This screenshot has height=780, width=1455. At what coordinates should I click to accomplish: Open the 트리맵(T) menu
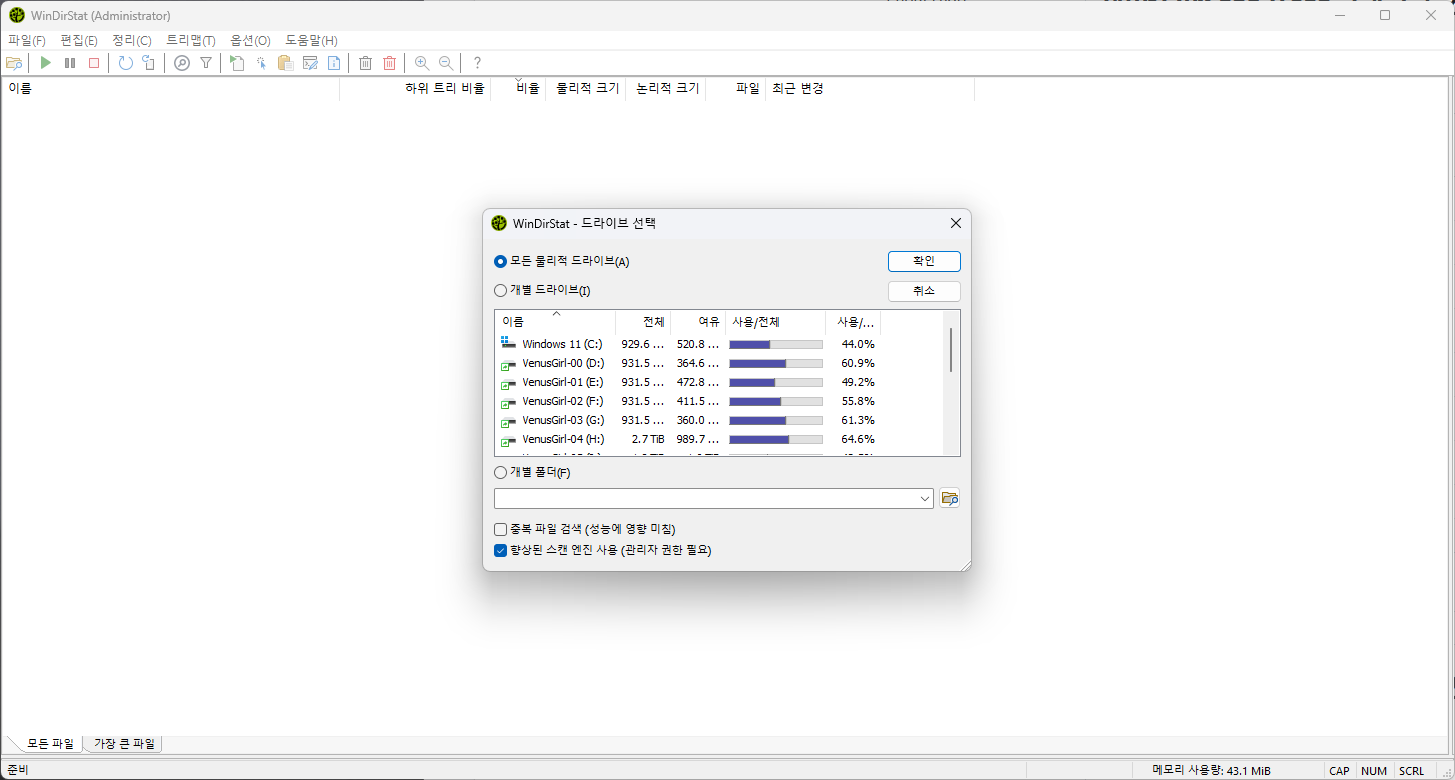(191, 40)
